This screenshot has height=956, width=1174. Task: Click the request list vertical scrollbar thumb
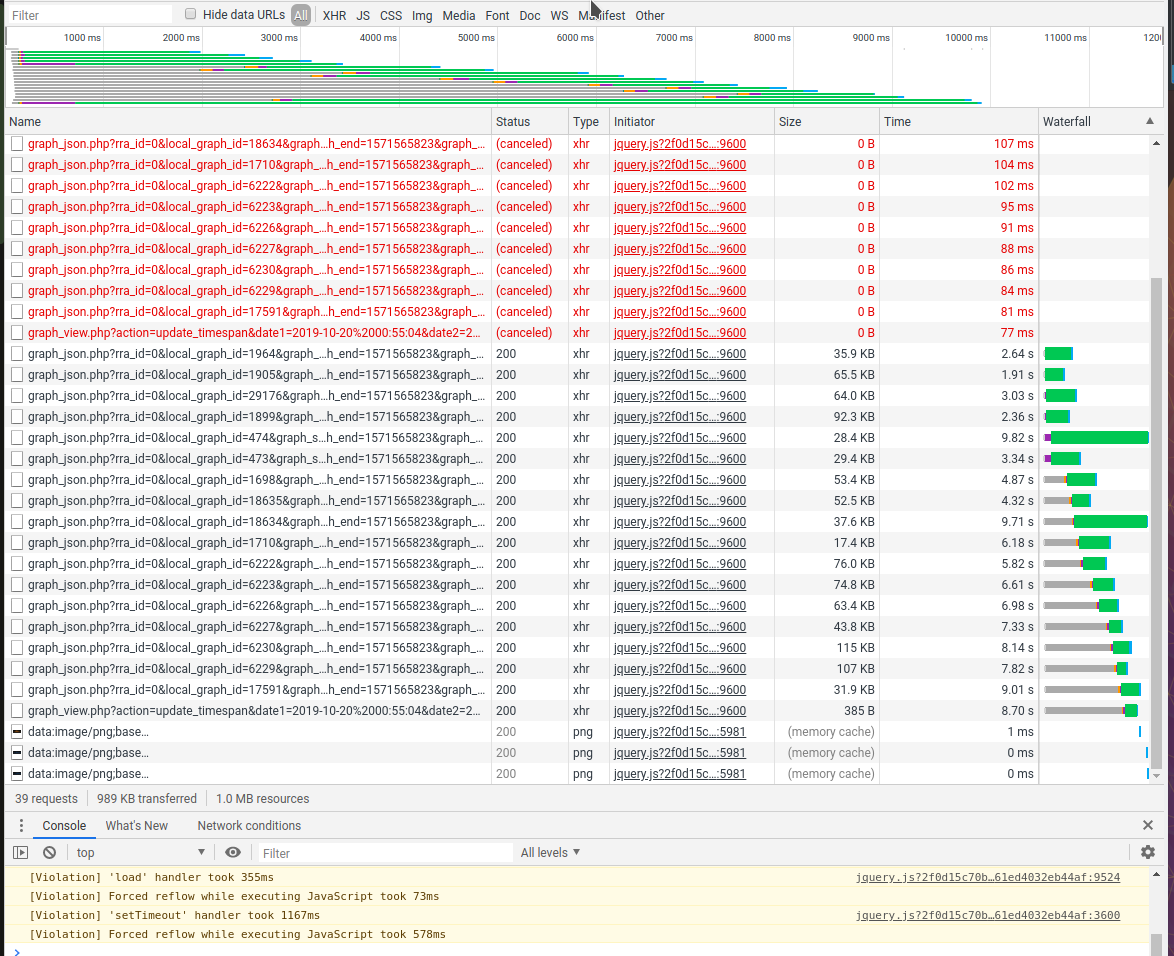pos(1156,523)
